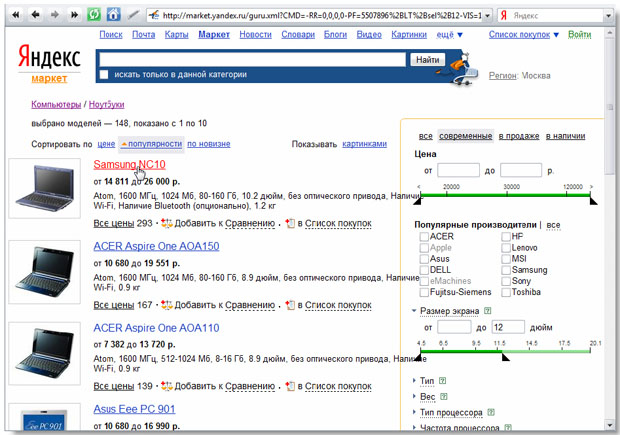Click the price 'от' input field
The height and width of the screenshot is (435, 620).
tap(458, 170)
